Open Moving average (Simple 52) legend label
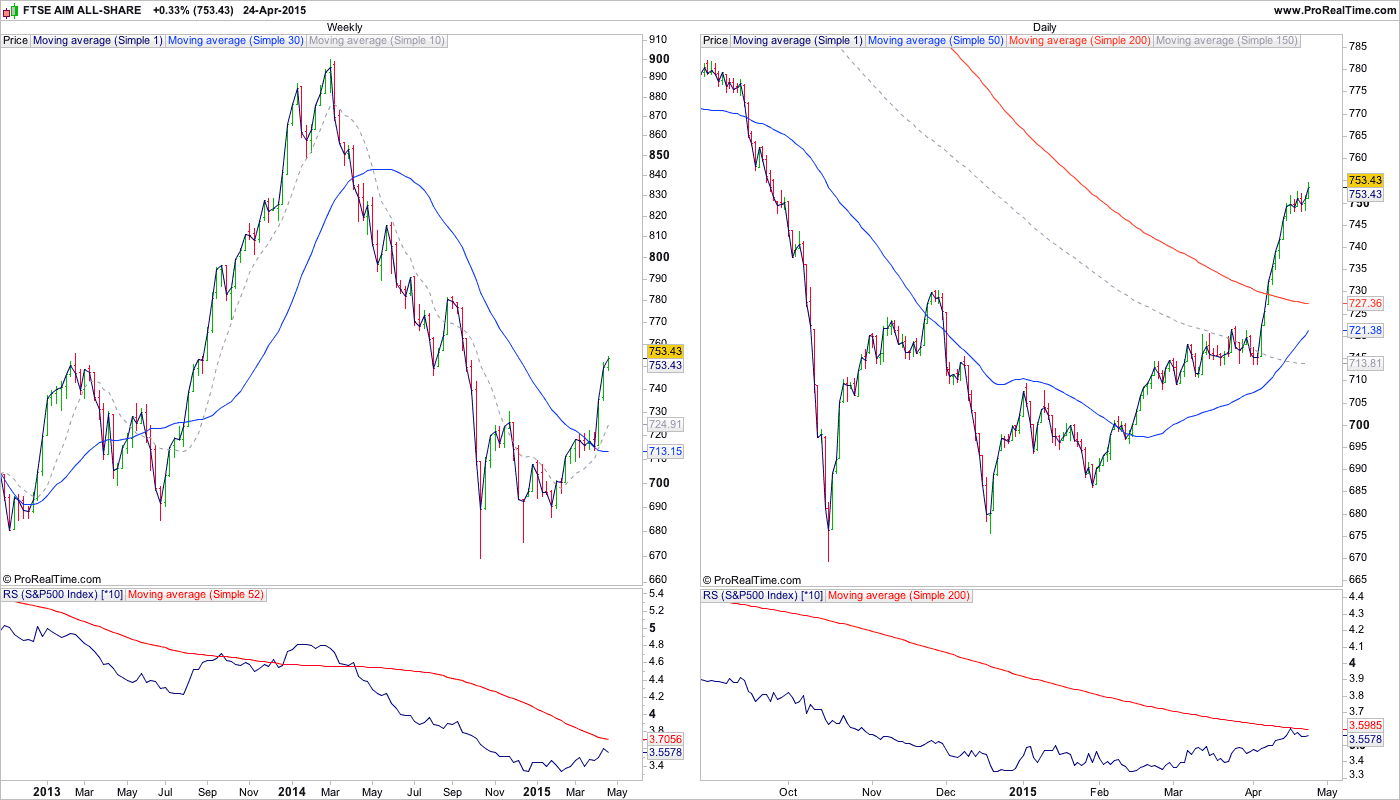This screenshot has width=1400, height=800. [x=196, y=595]
